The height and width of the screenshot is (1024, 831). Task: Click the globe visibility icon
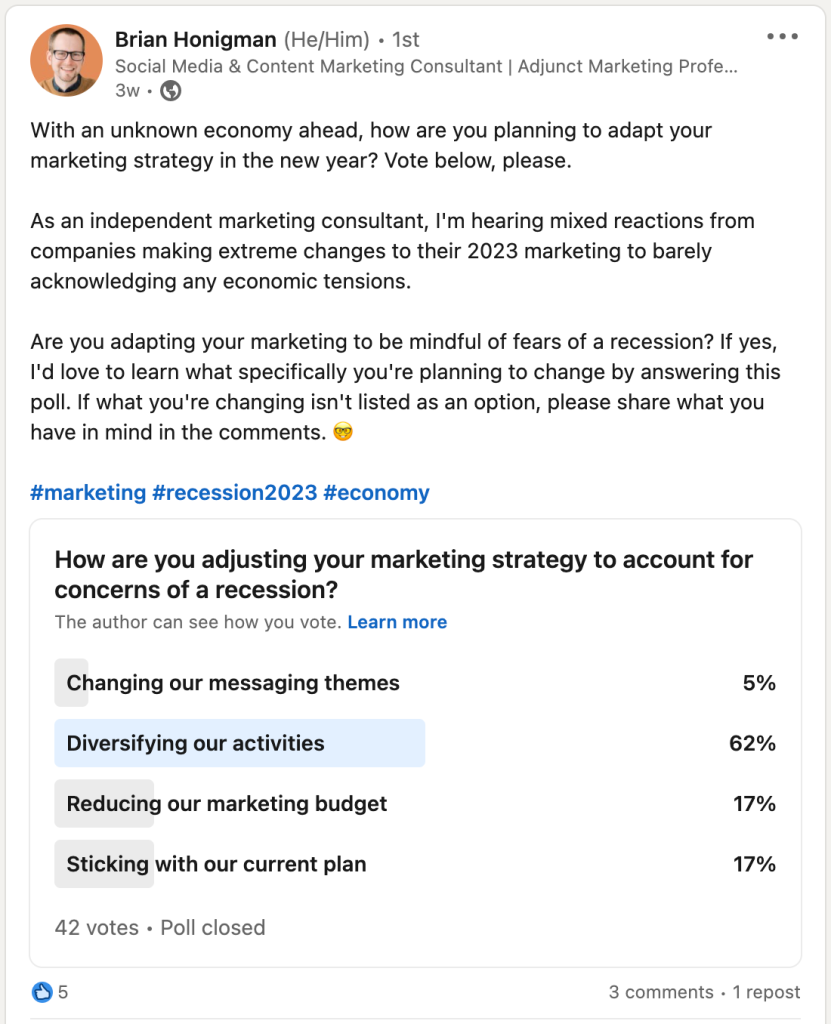pos(171,91)
